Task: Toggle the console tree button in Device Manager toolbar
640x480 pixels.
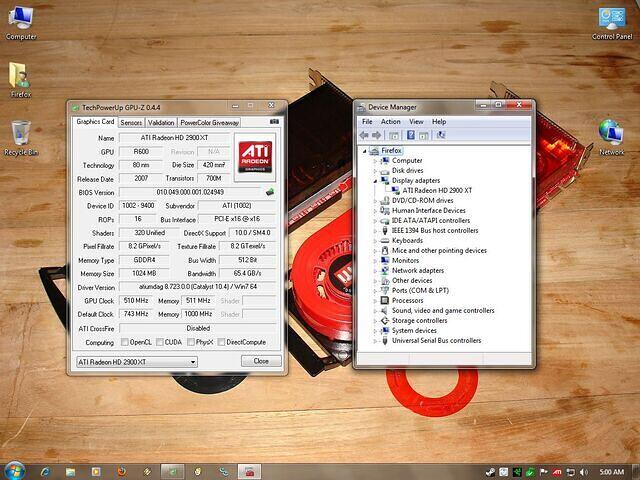Action: click(393, 135)
